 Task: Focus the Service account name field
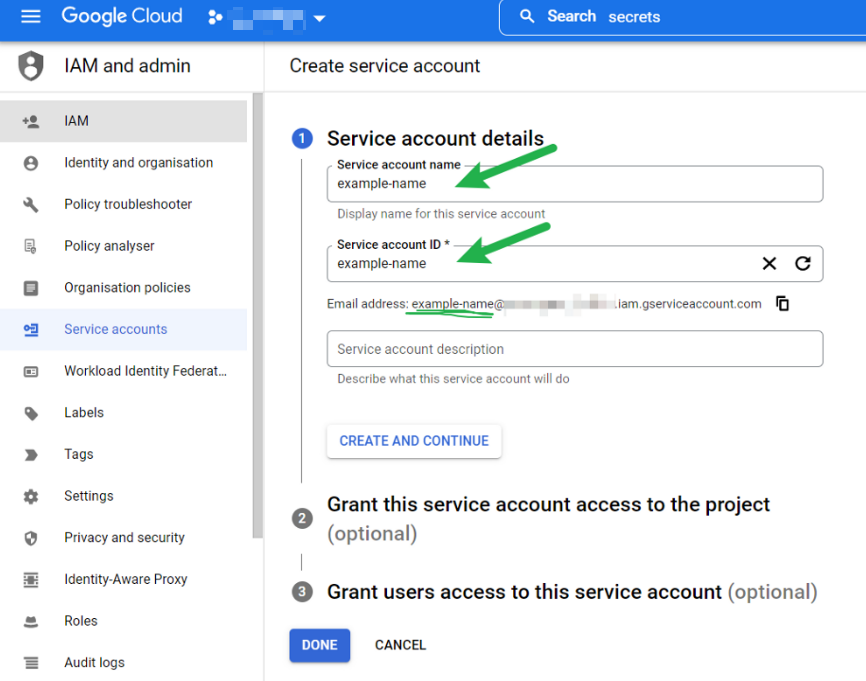tap(574, 184)
